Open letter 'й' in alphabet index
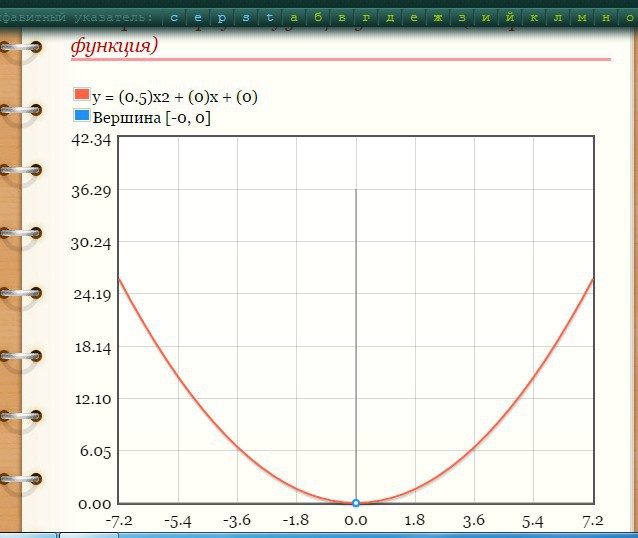Viewport: 638px width, 538px height. pos(510,18)
